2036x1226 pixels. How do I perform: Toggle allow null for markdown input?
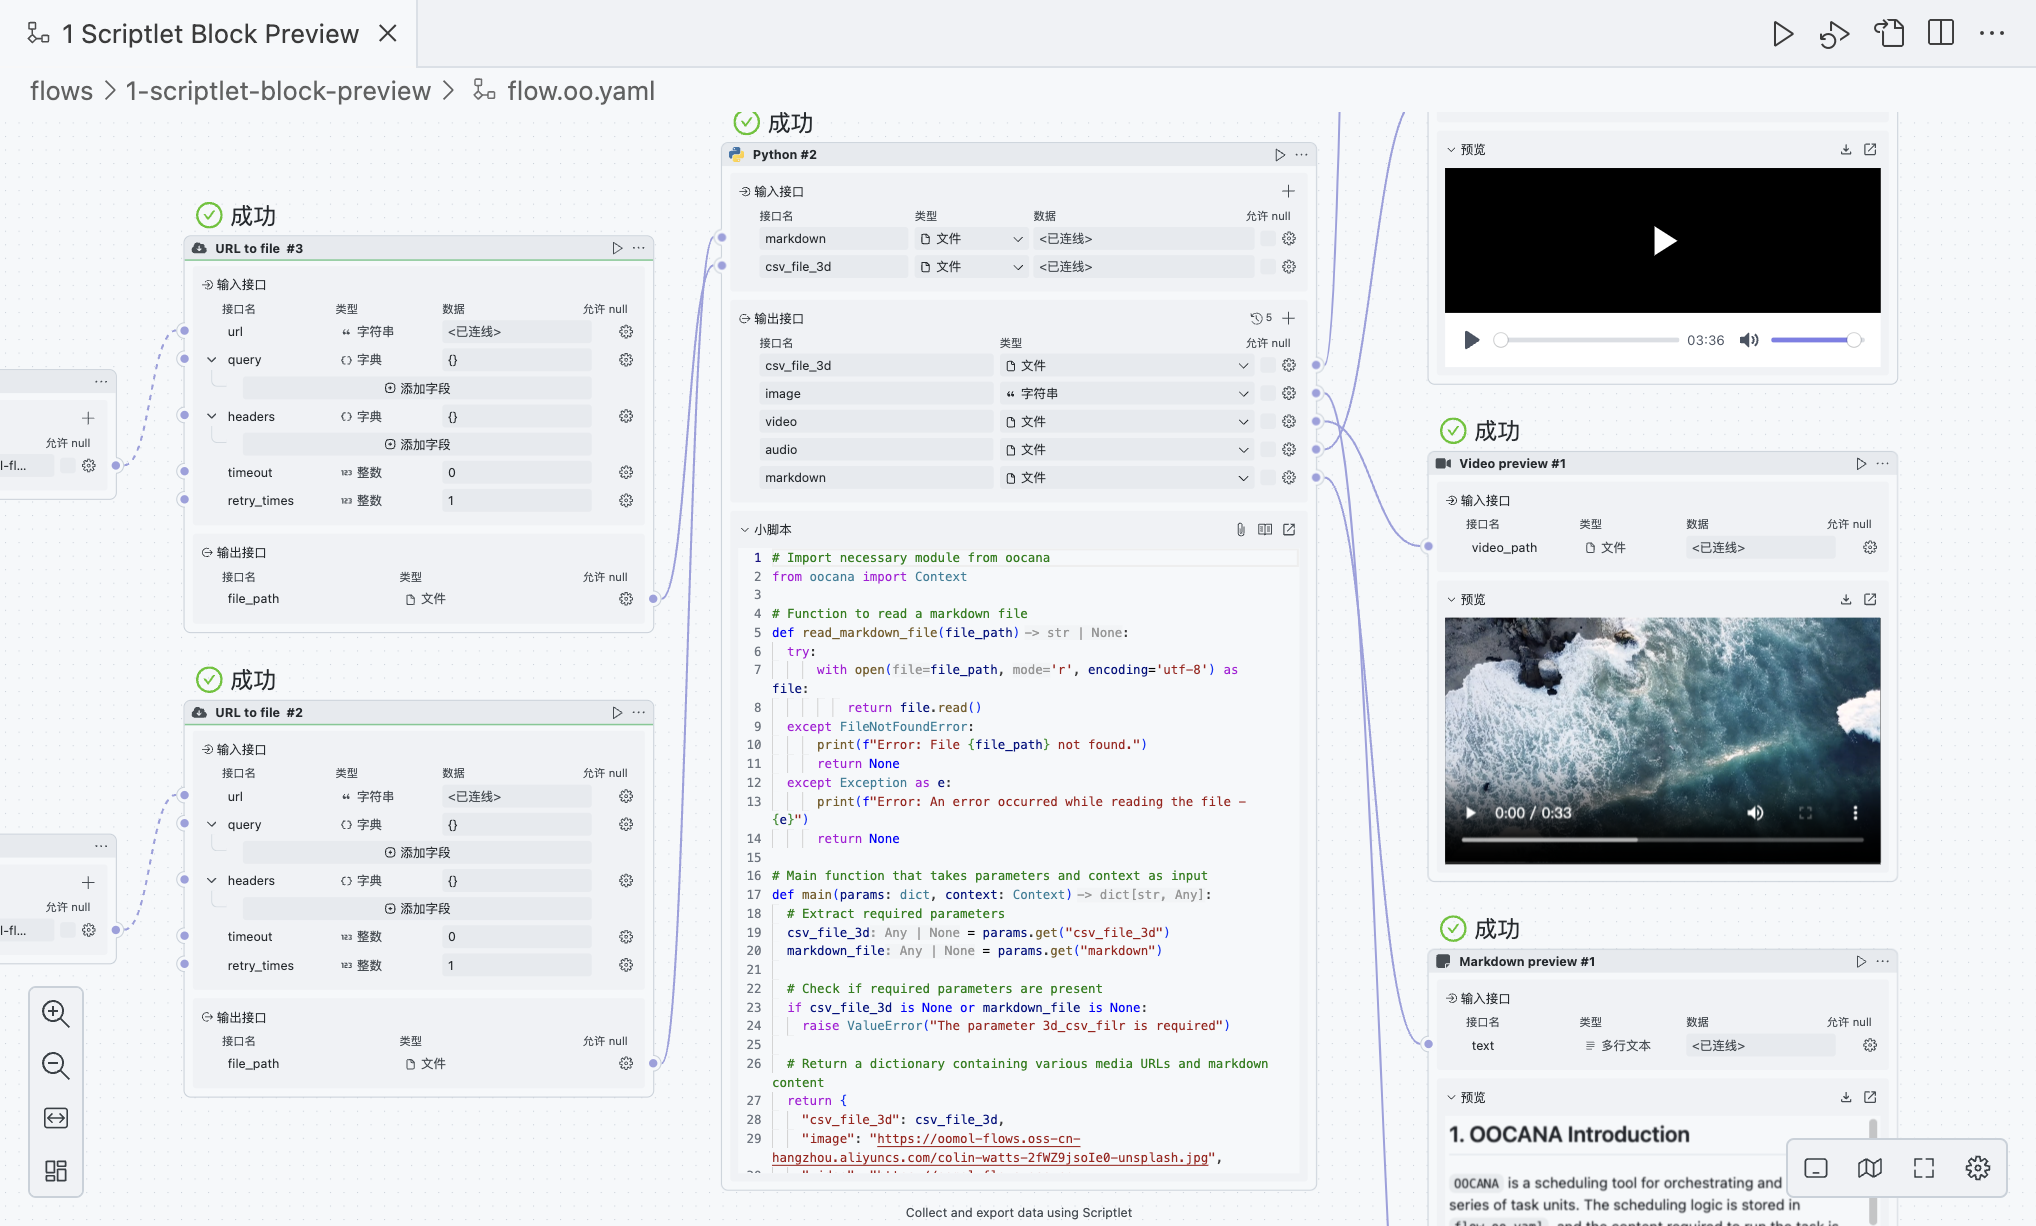[1267, 239]
